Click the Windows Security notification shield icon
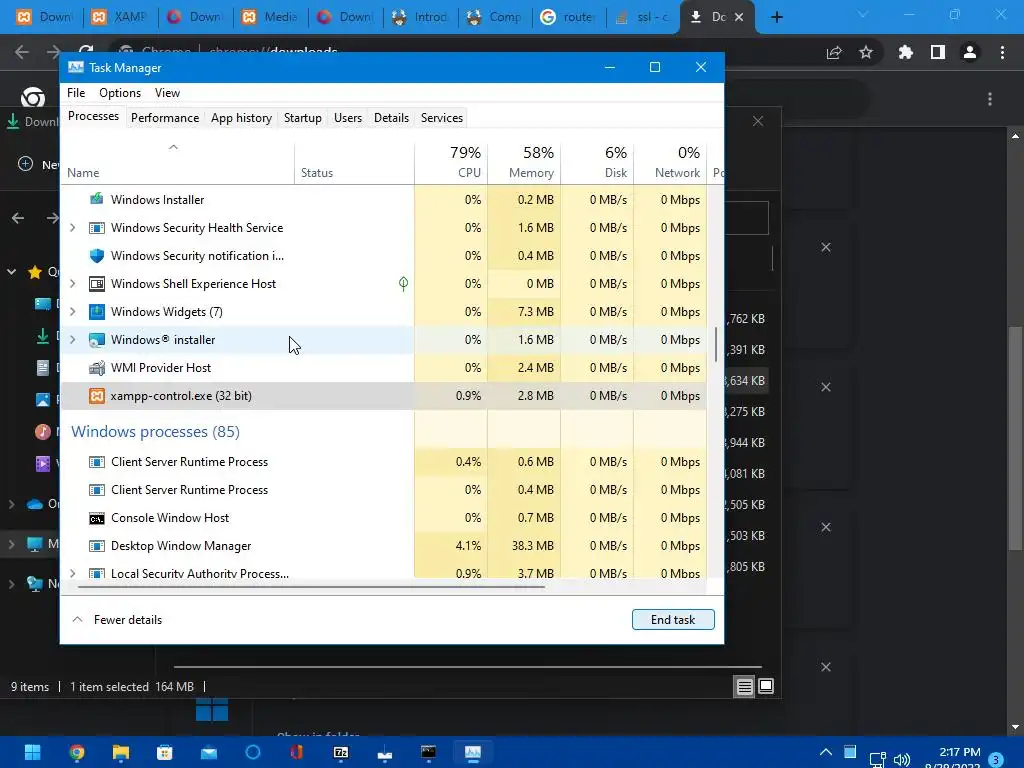This screenshot has height=768, width=1024. pos(97,255)
